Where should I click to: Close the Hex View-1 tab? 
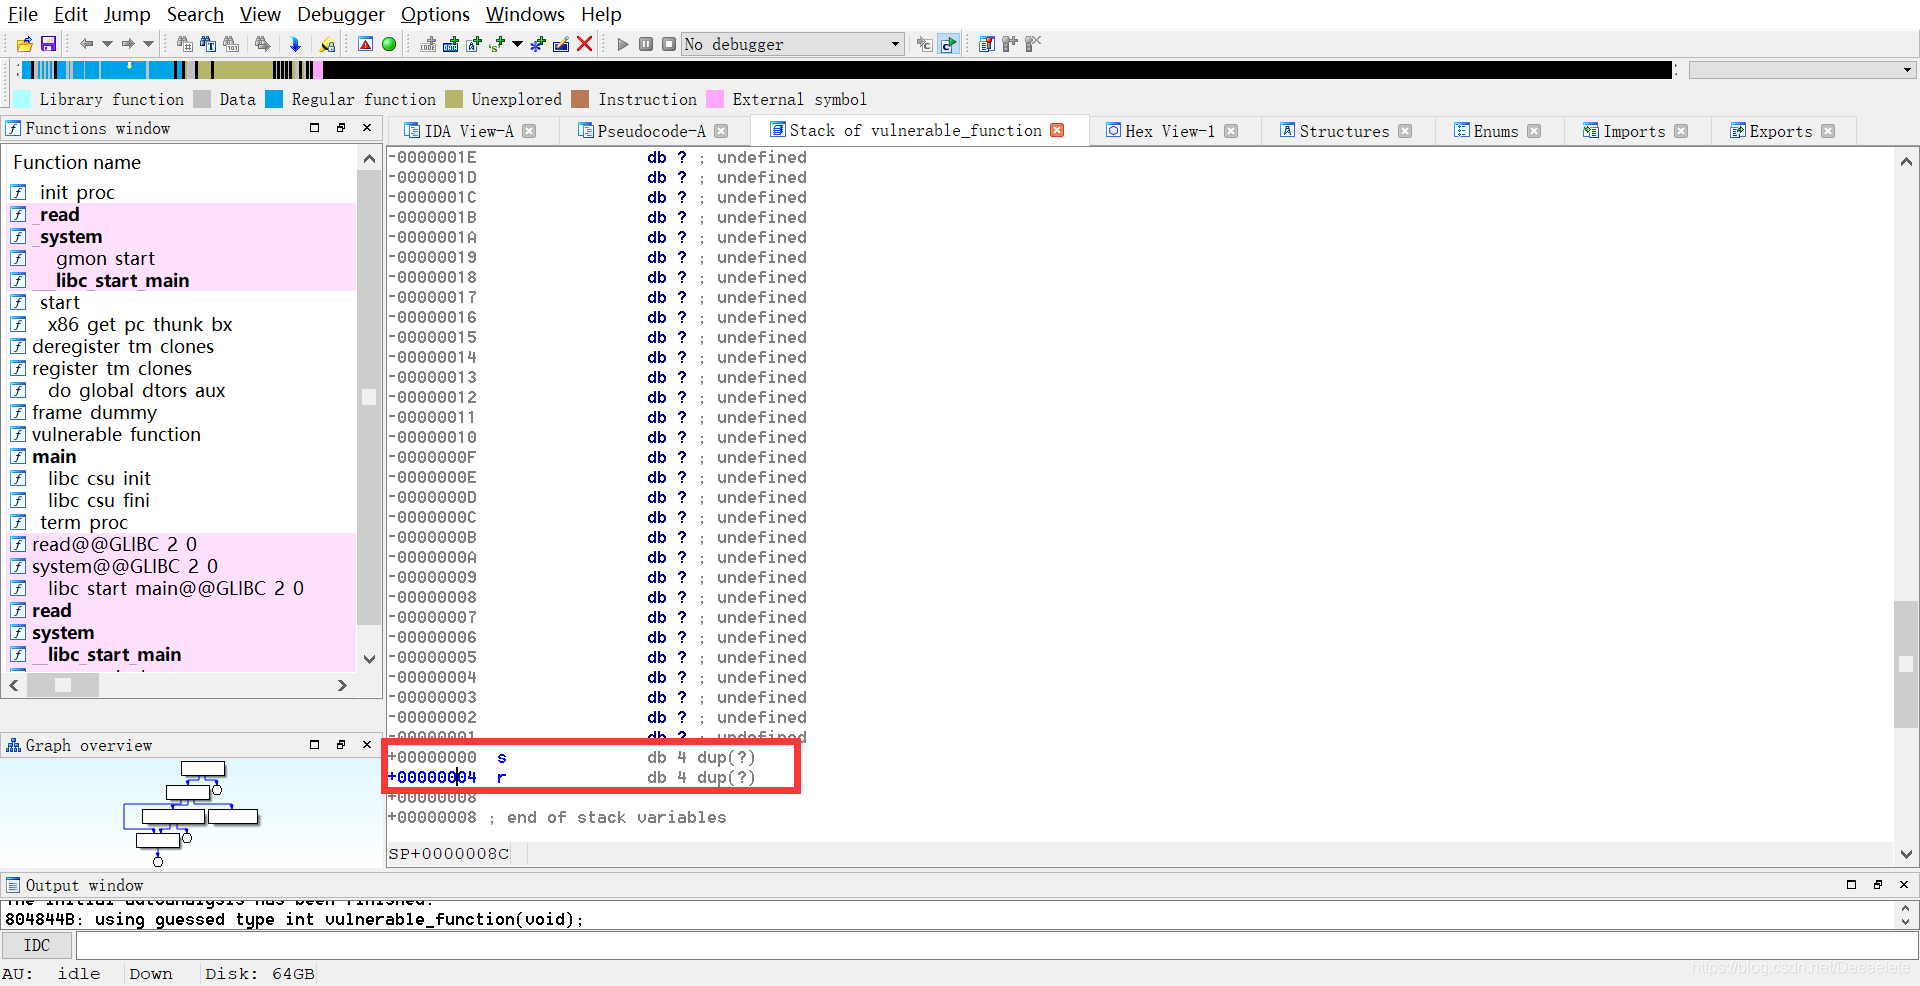[1231, 131]
